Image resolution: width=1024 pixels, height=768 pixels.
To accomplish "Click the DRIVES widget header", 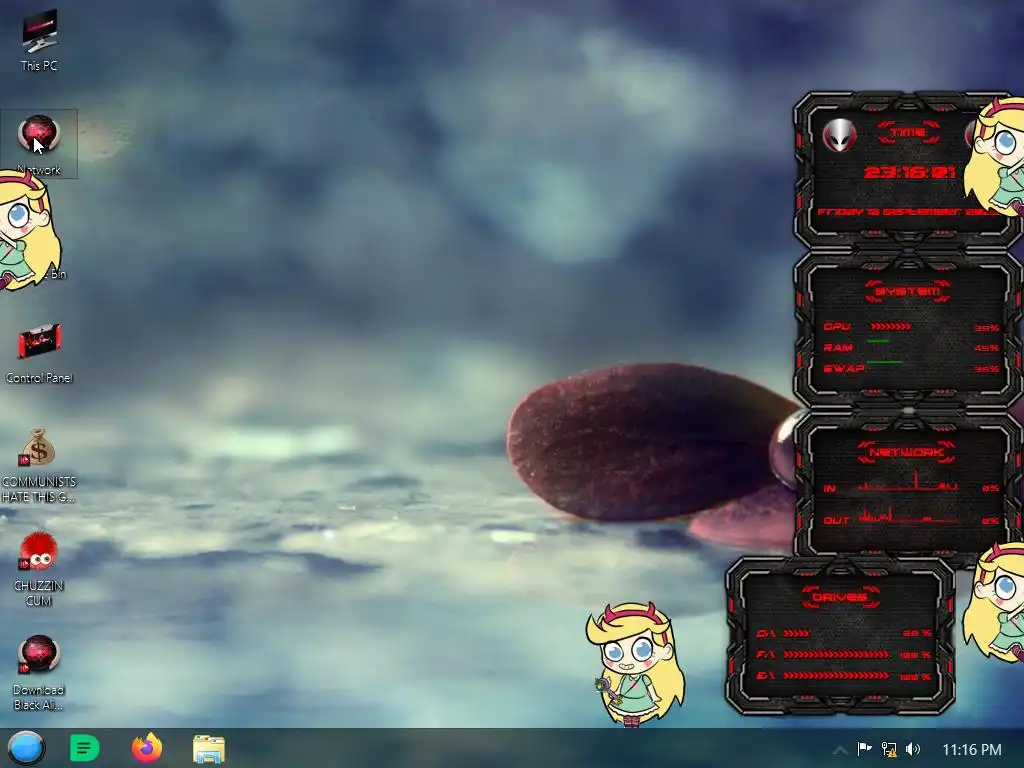I will pyautogui.click(x=839, y=597).
